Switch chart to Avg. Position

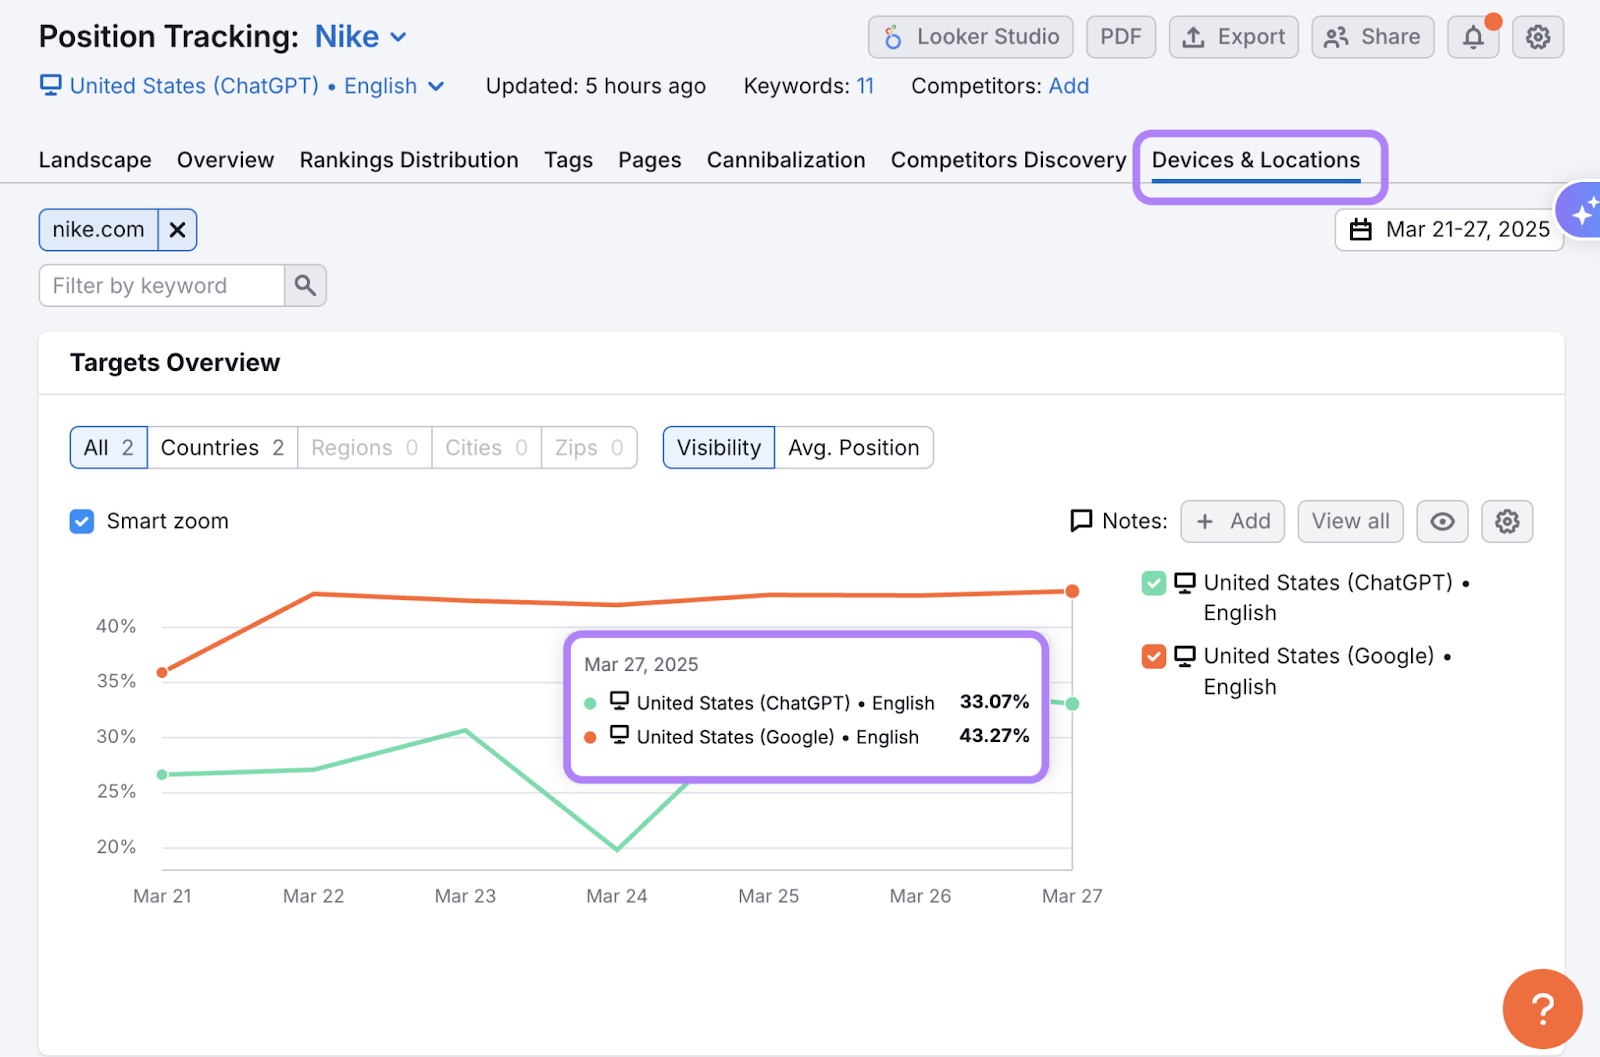(x=853, y=448)
